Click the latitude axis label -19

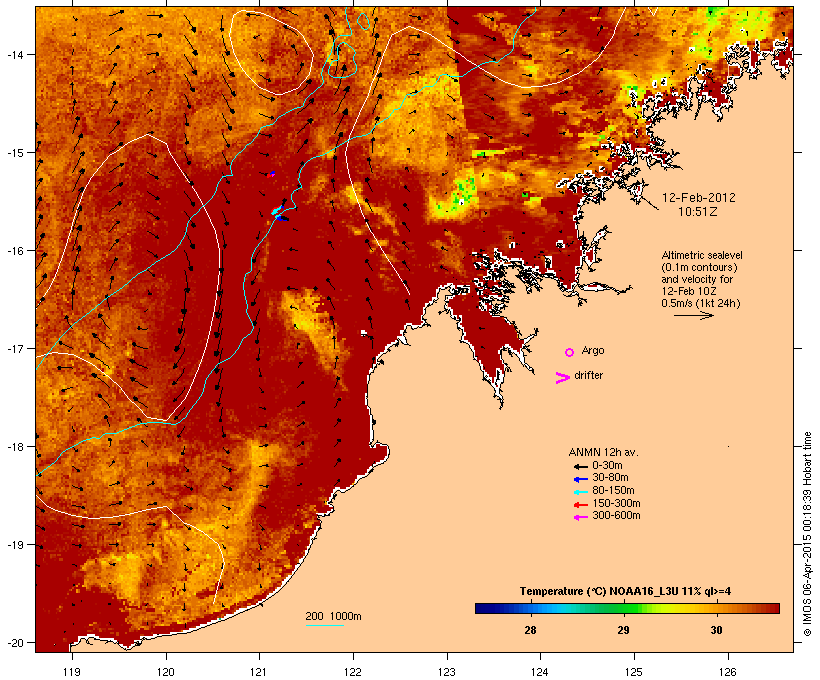(14, 545)
